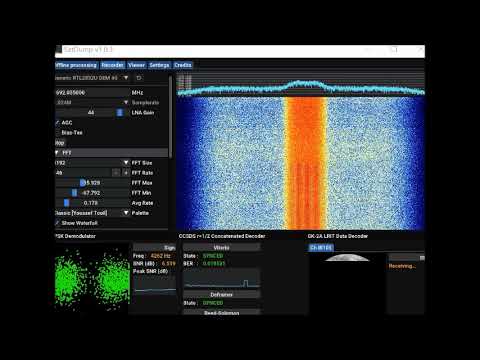Increase FFT Rate with plus button

click(x=126, y=173)
